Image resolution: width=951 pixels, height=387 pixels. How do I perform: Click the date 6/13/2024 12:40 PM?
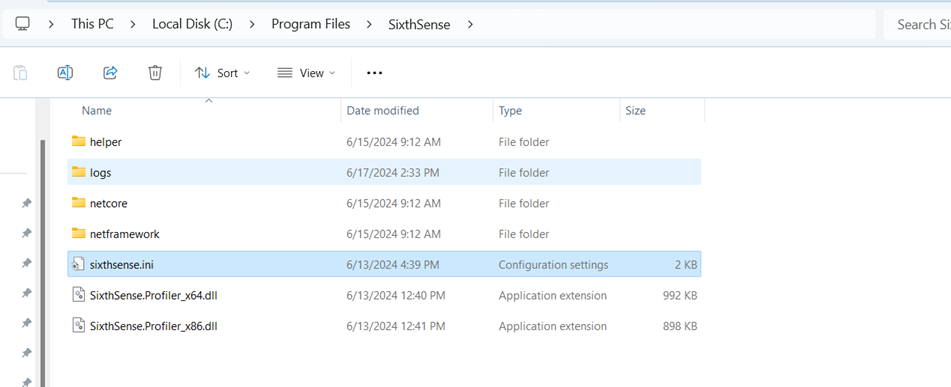click(x=395, y=295)
